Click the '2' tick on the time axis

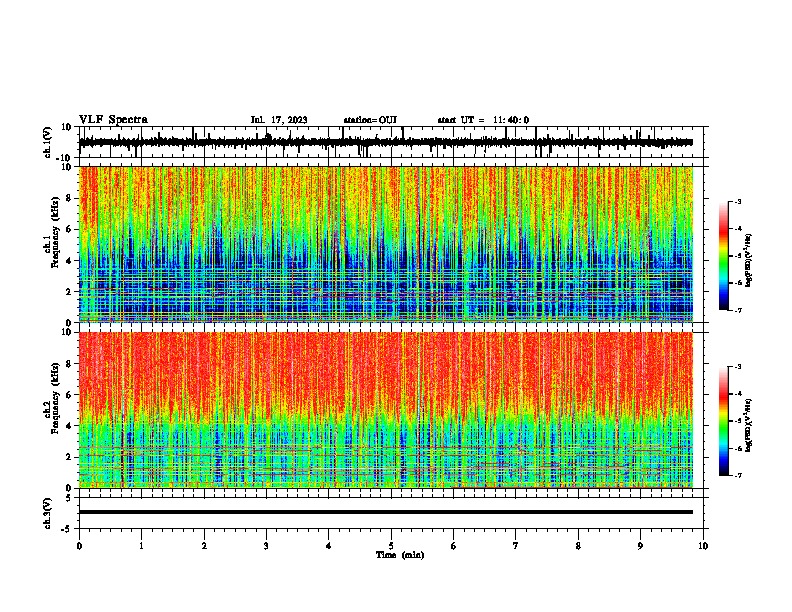pyautogui.click(x=204, y=546)
